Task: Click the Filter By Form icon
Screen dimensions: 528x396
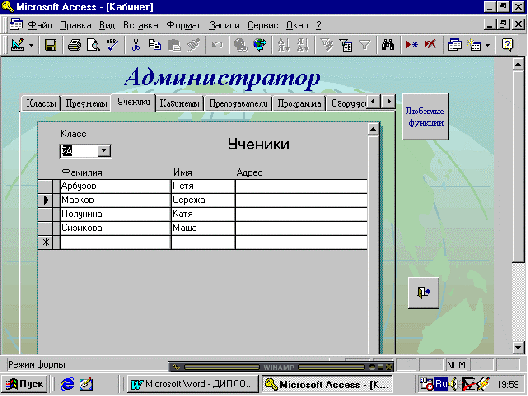Action: point(346,45)
